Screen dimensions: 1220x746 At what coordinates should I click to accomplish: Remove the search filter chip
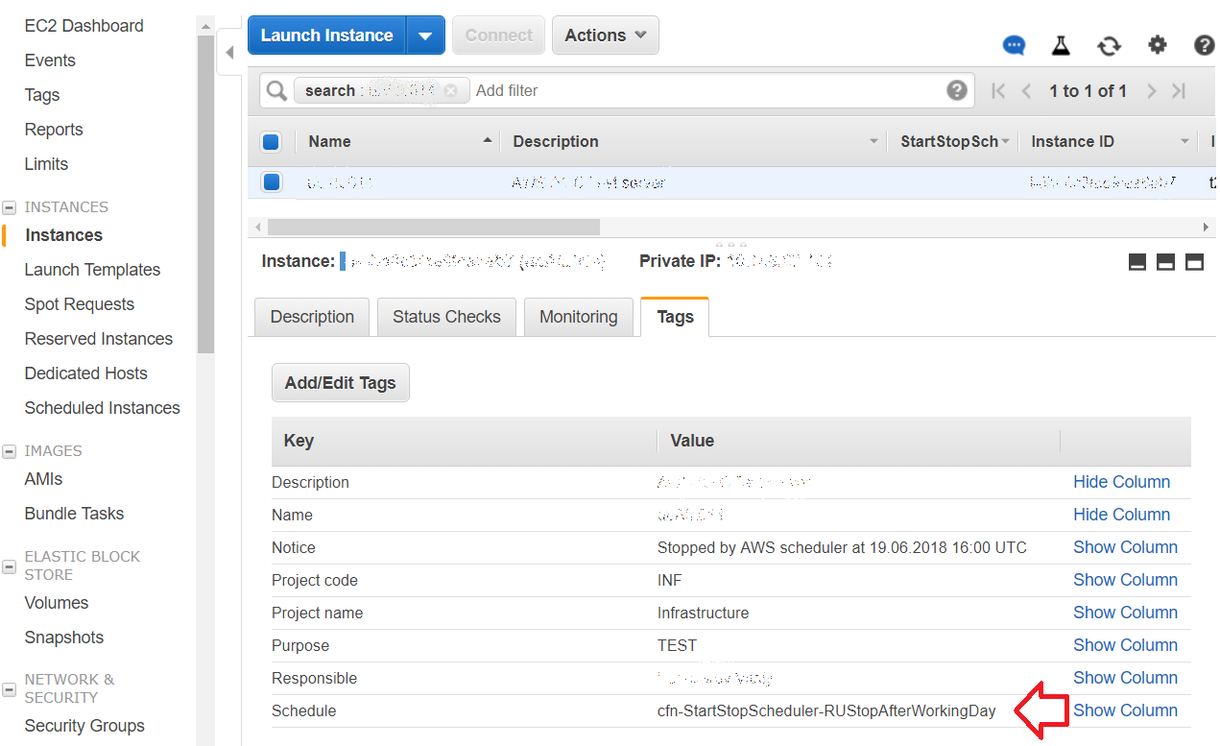coord(451,90)
